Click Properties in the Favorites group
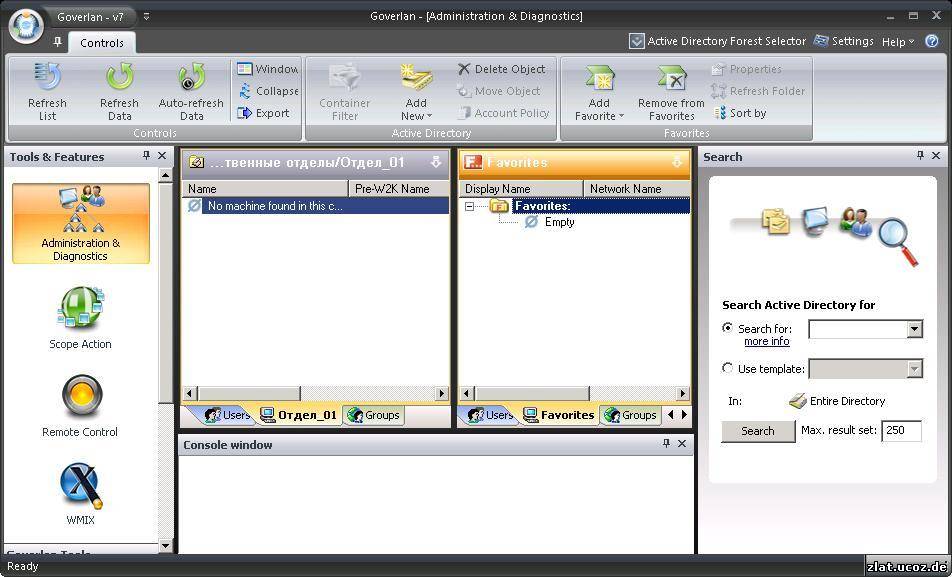The height and width of the screenshot is (577, 952). [746, 69]
